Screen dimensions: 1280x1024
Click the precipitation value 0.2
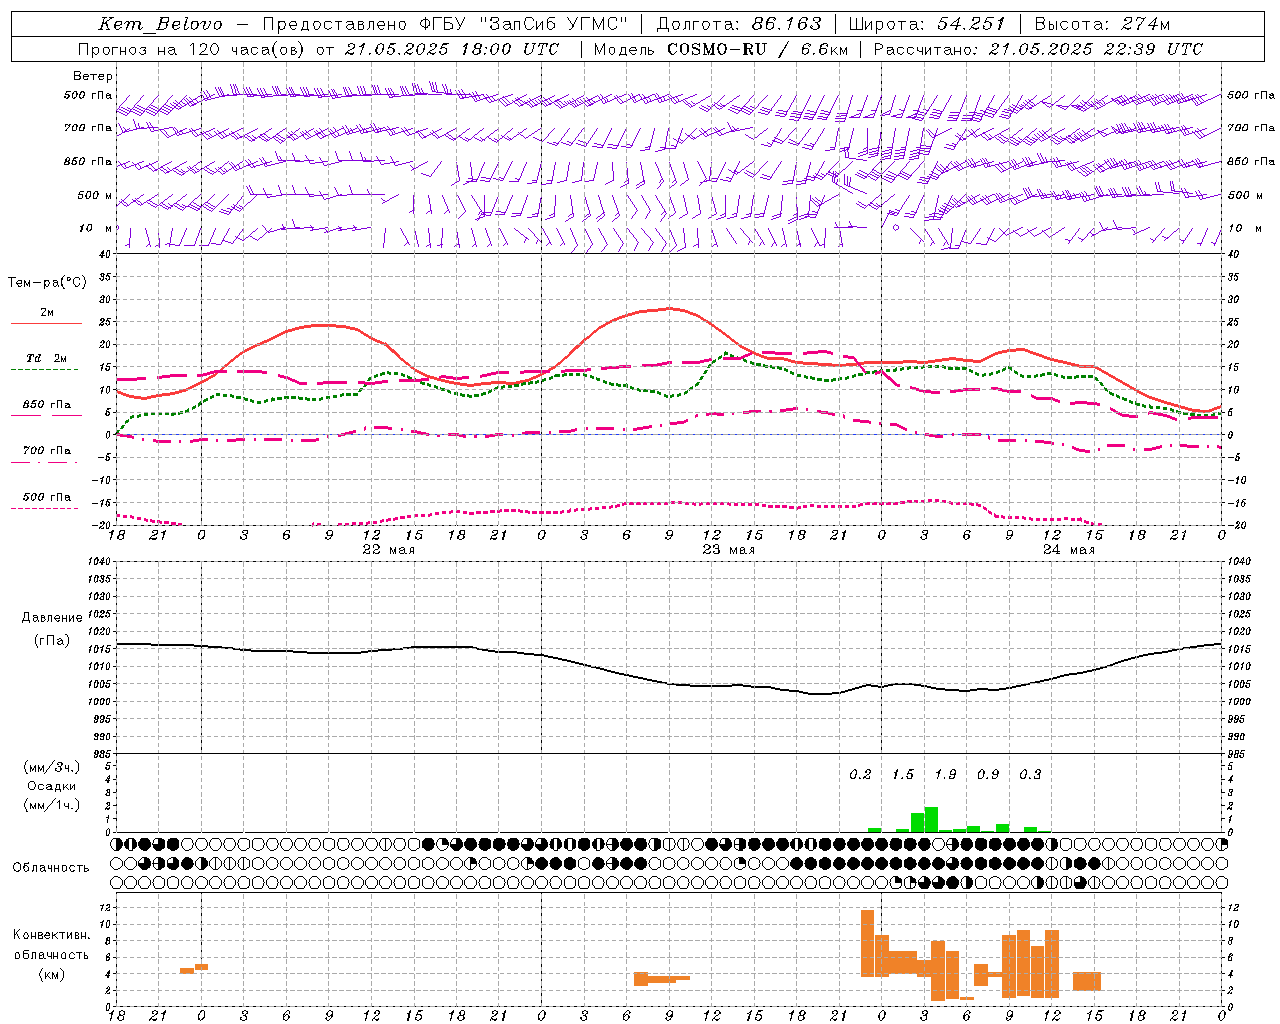pos(860,775)
